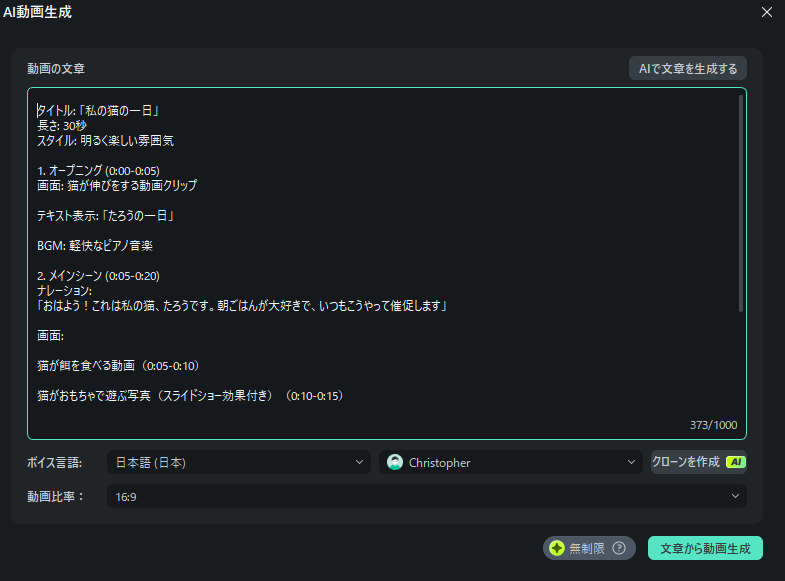Click the question mark help icon beside 無制限
The width and height of the screenshot is (785, 581).
[x=619, y=548]
